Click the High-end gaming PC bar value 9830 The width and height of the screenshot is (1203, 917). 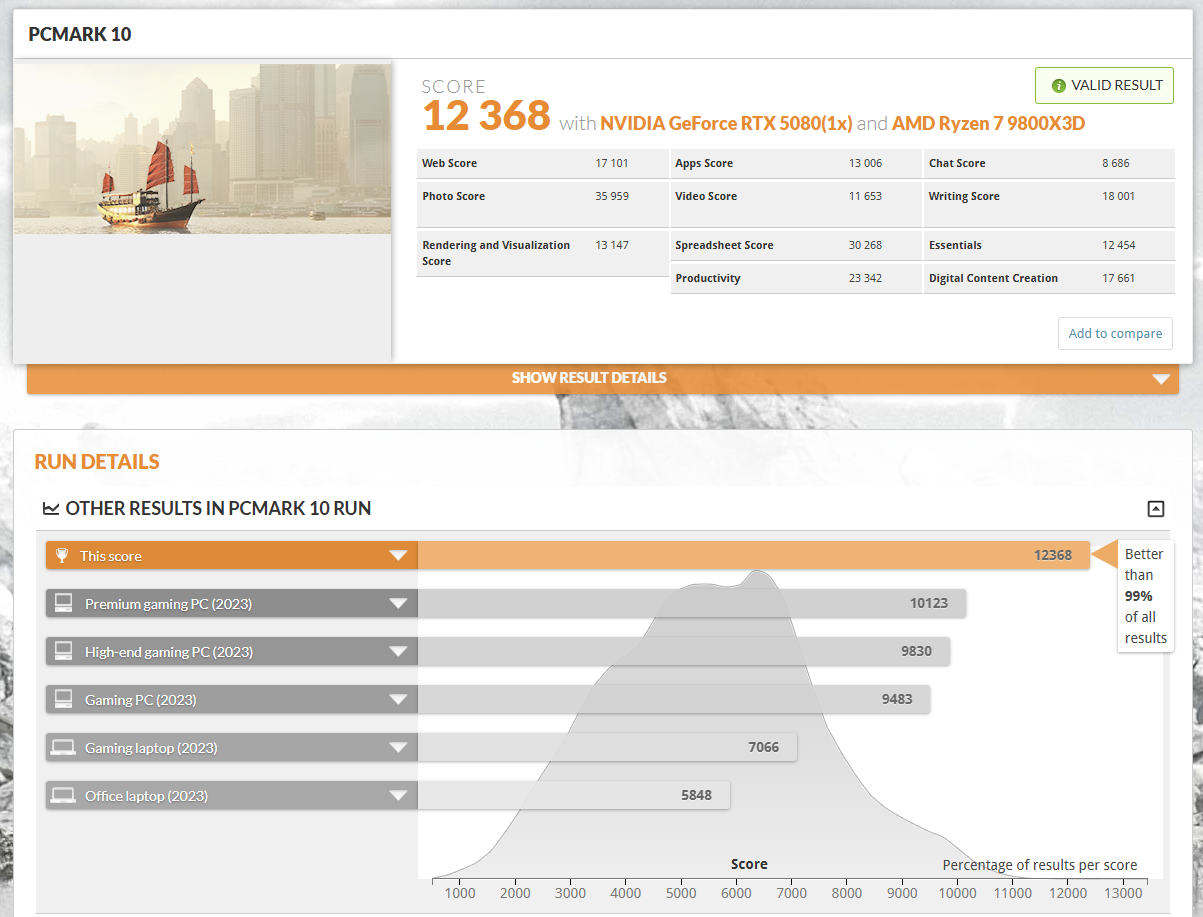coord(916,652)
